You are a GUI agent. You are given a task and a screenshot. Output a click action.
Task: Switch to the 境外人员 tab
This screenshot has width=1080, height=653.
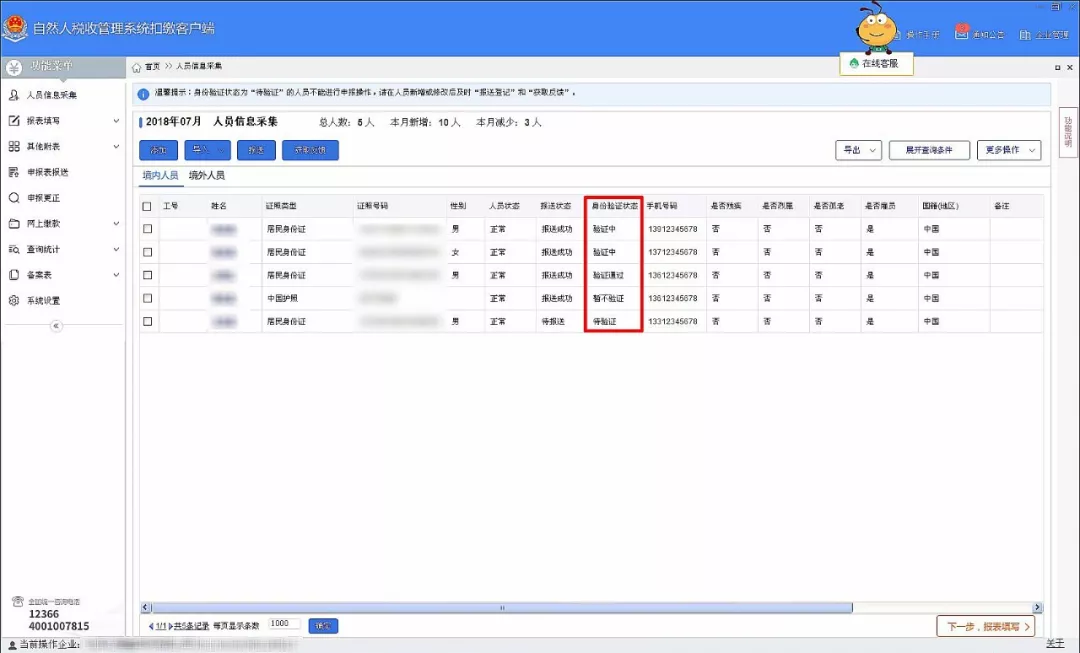207,175
